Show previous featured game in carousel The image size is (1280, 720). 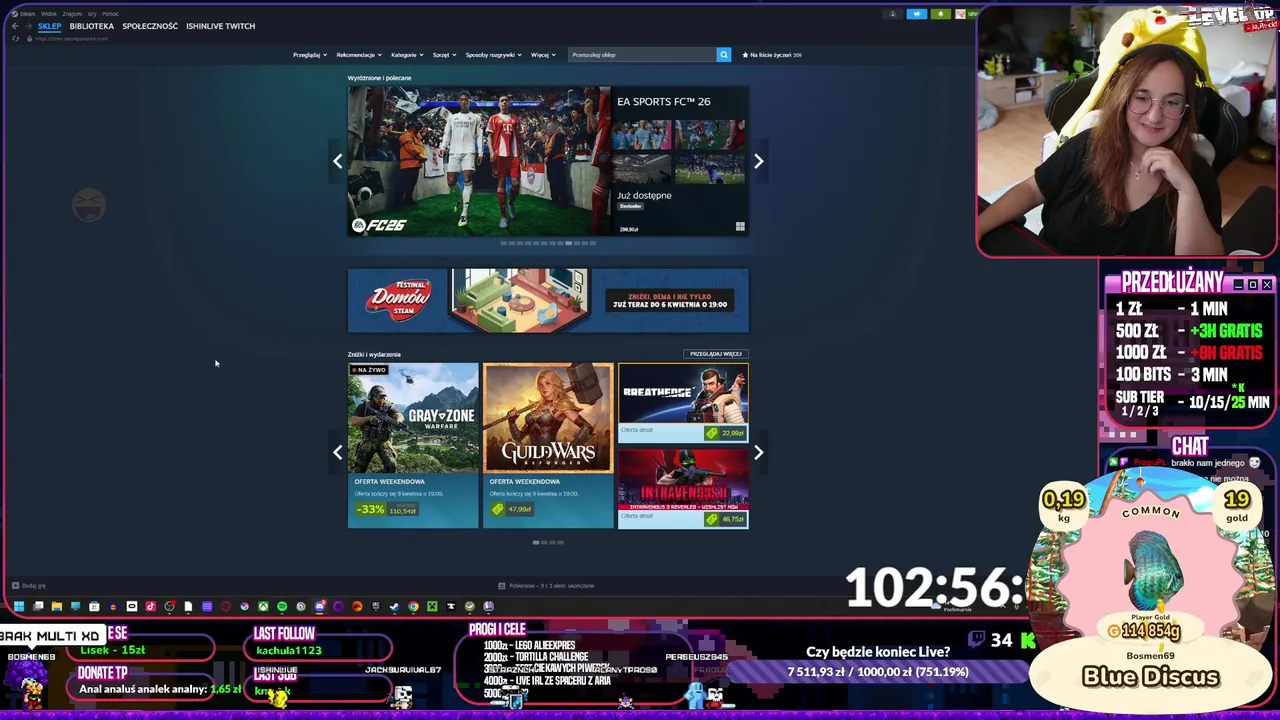point(337,161)
